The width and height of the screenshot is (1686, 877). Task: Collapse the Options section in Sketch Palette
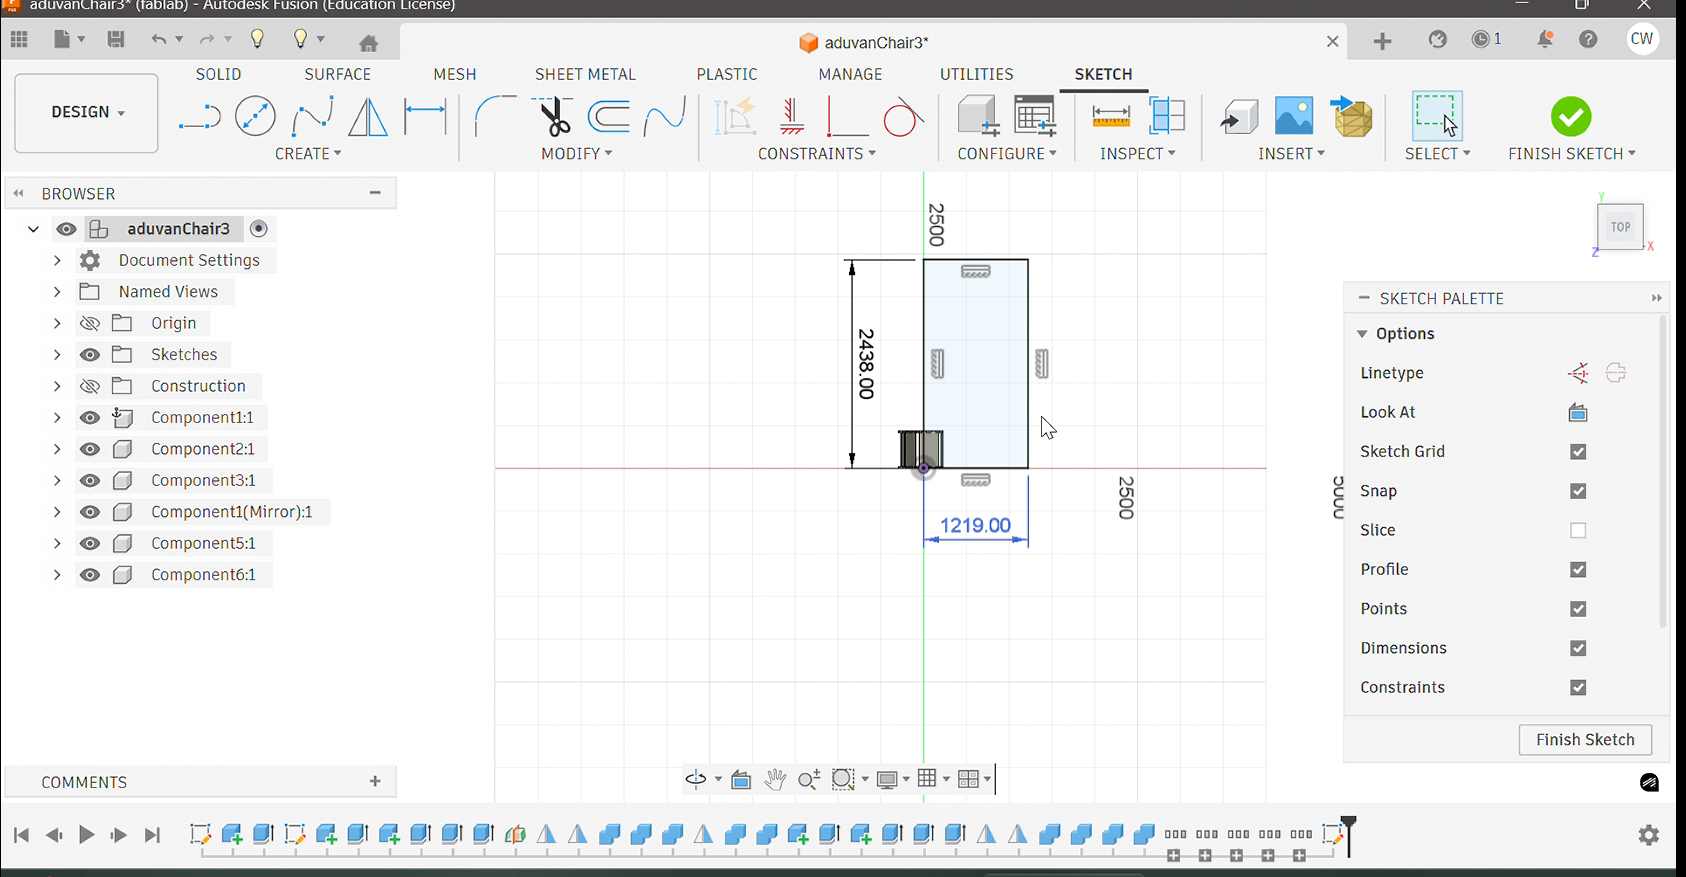click(x=1362, y=334)
